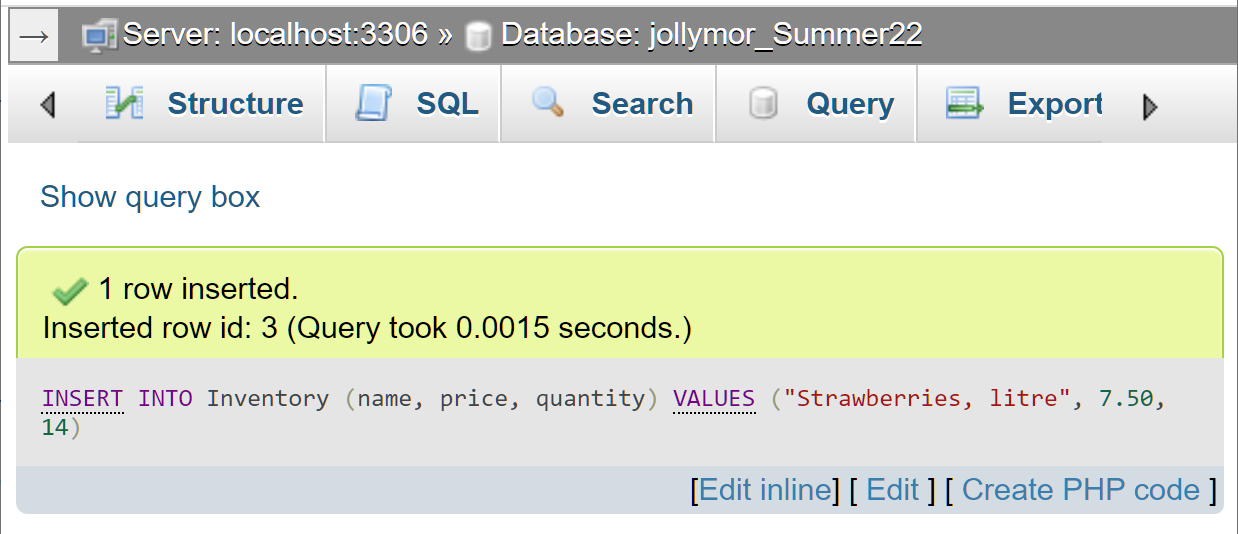Click the Search magnifying glass icon
This screenshot has width=1238, height=534.
(548, 103)
